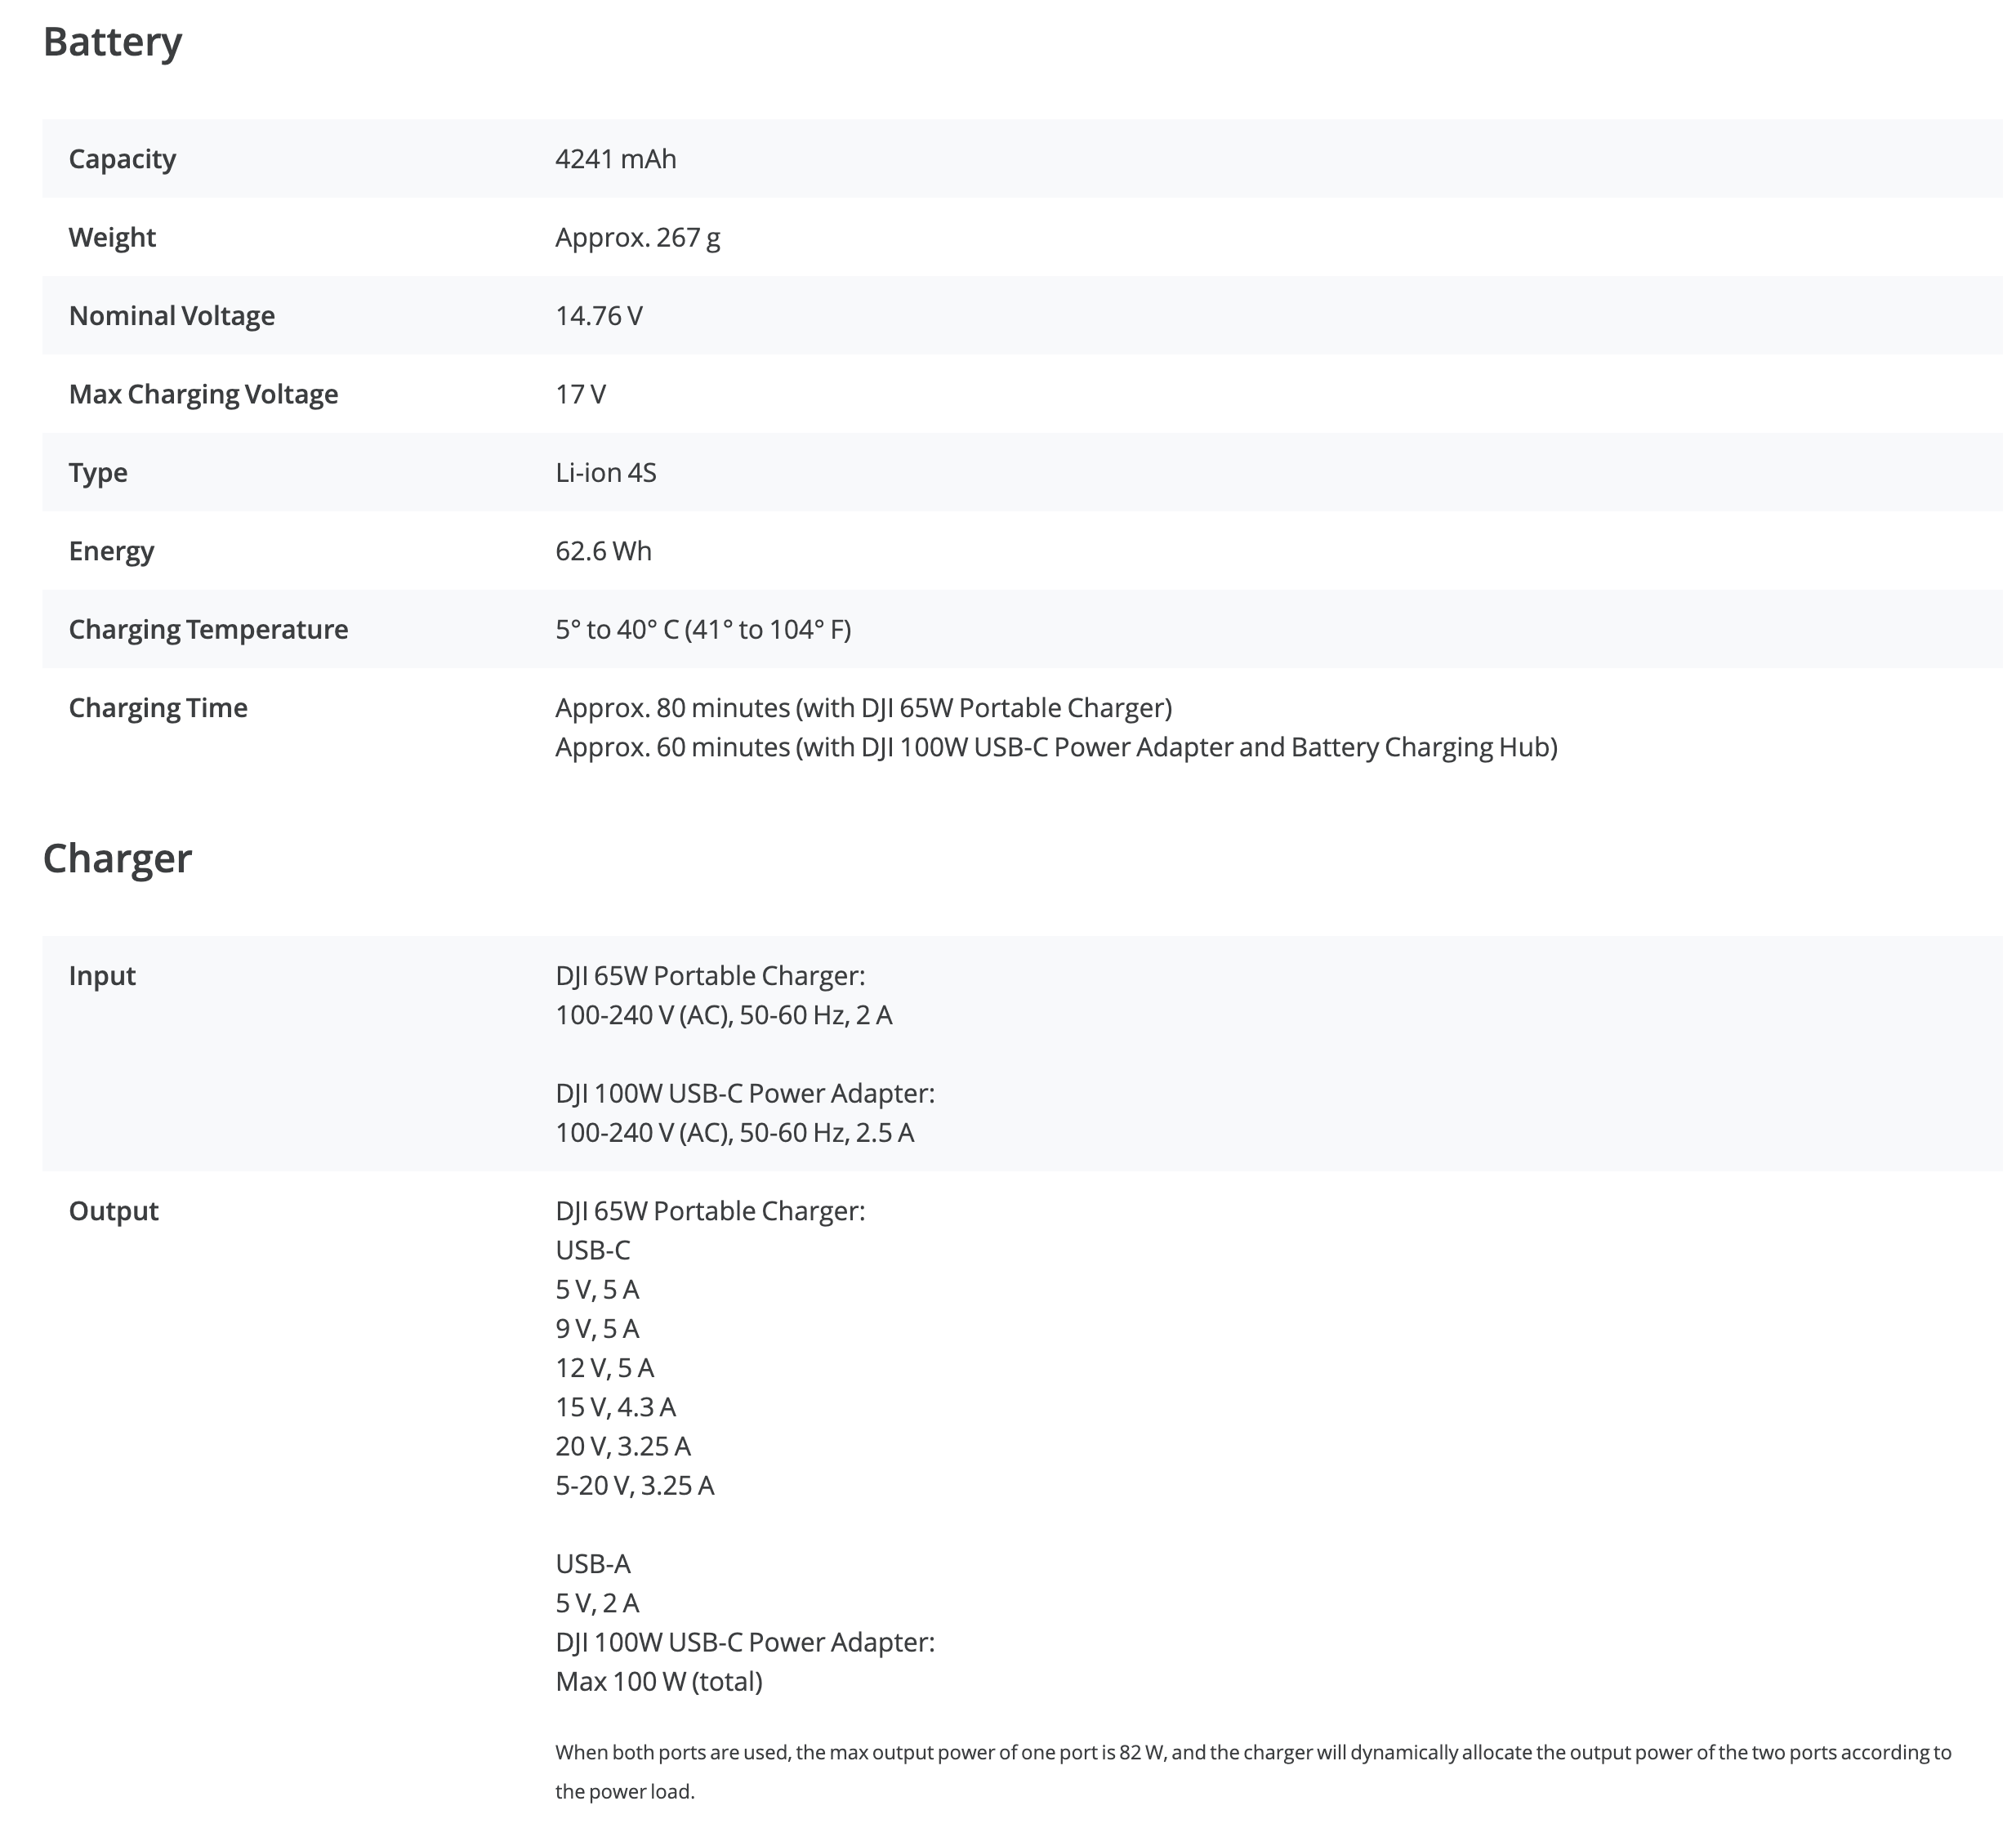Click the Li-ion 4S type value

tap(605, 472)
